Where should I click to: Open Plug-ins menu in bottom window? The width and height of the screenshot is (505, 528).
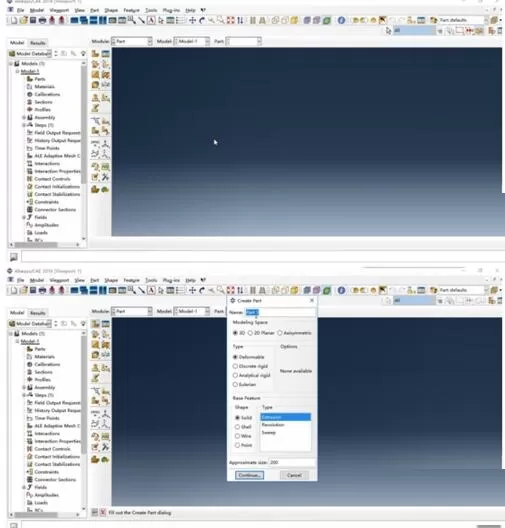[171, 280]
